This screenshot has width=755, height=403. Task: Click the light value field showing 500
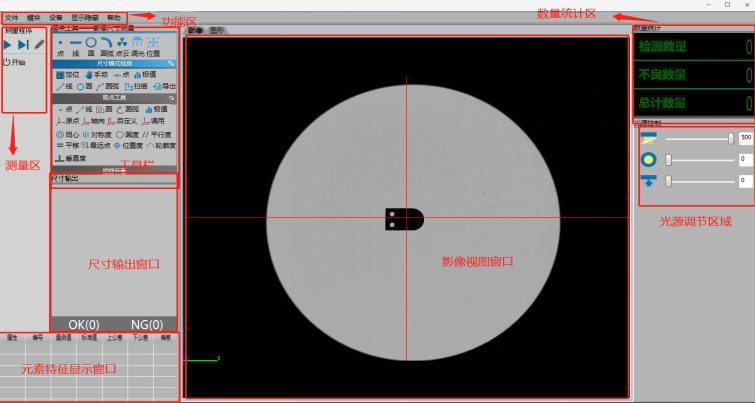(745, 137)
